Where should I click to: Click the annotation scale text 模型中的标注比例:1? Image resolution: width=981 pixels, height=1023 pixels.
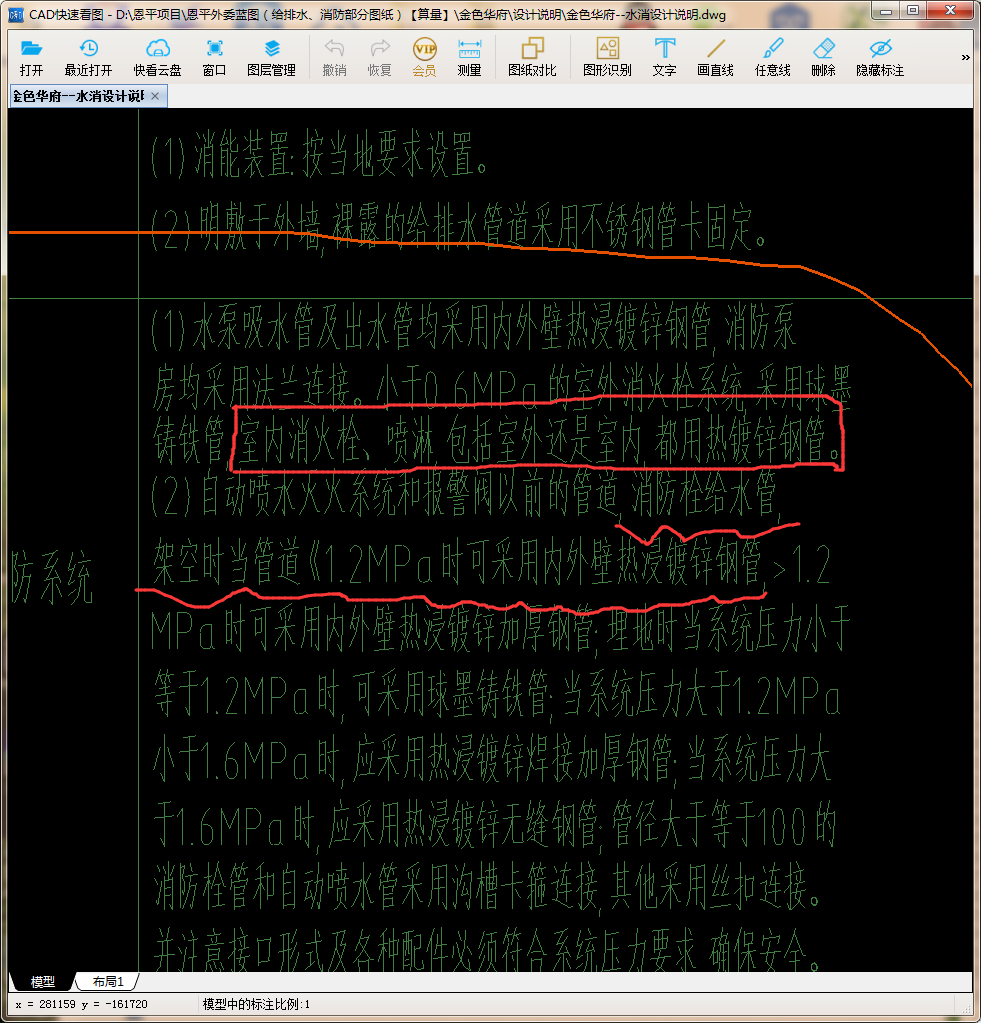[256, 1004]
